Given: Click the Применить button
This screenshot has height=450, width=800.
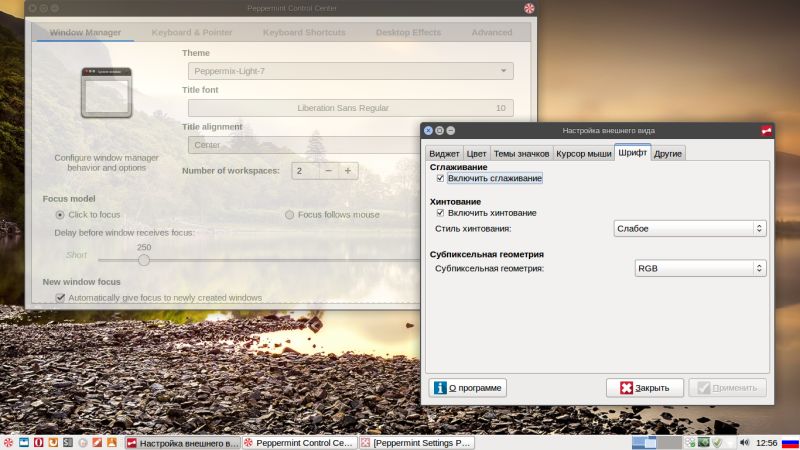Looking at the screenshot, I should [728, 388].
